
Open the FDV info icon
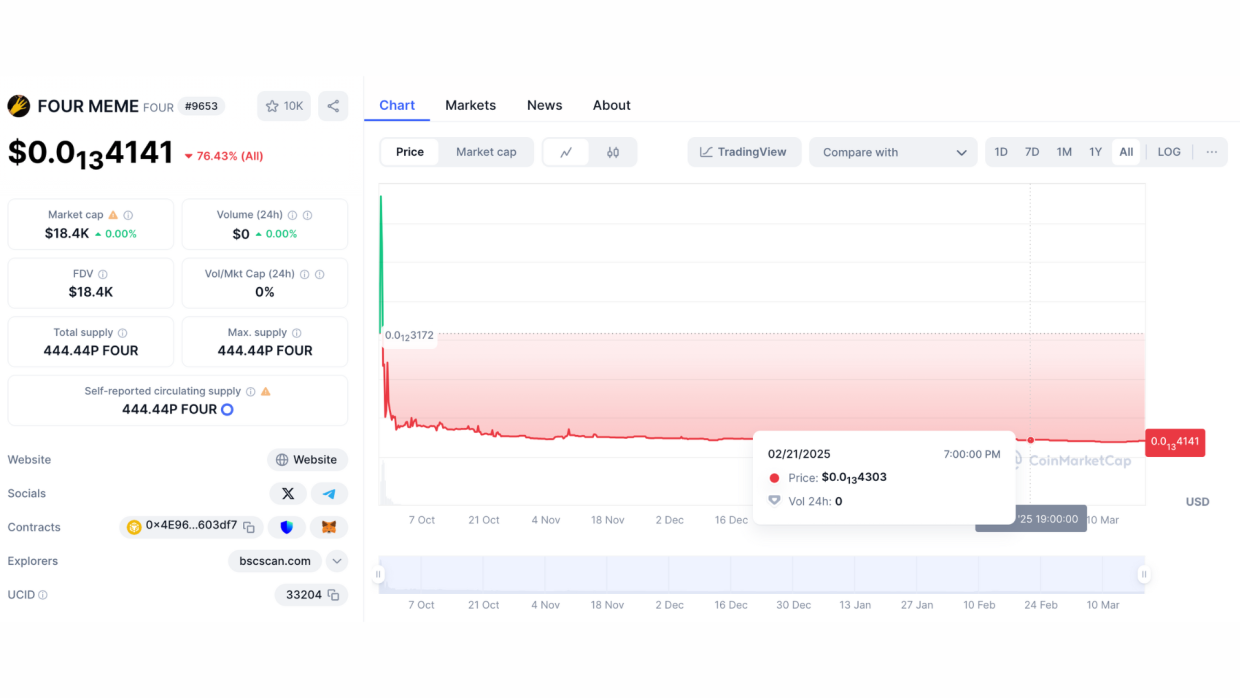[103, 274]
